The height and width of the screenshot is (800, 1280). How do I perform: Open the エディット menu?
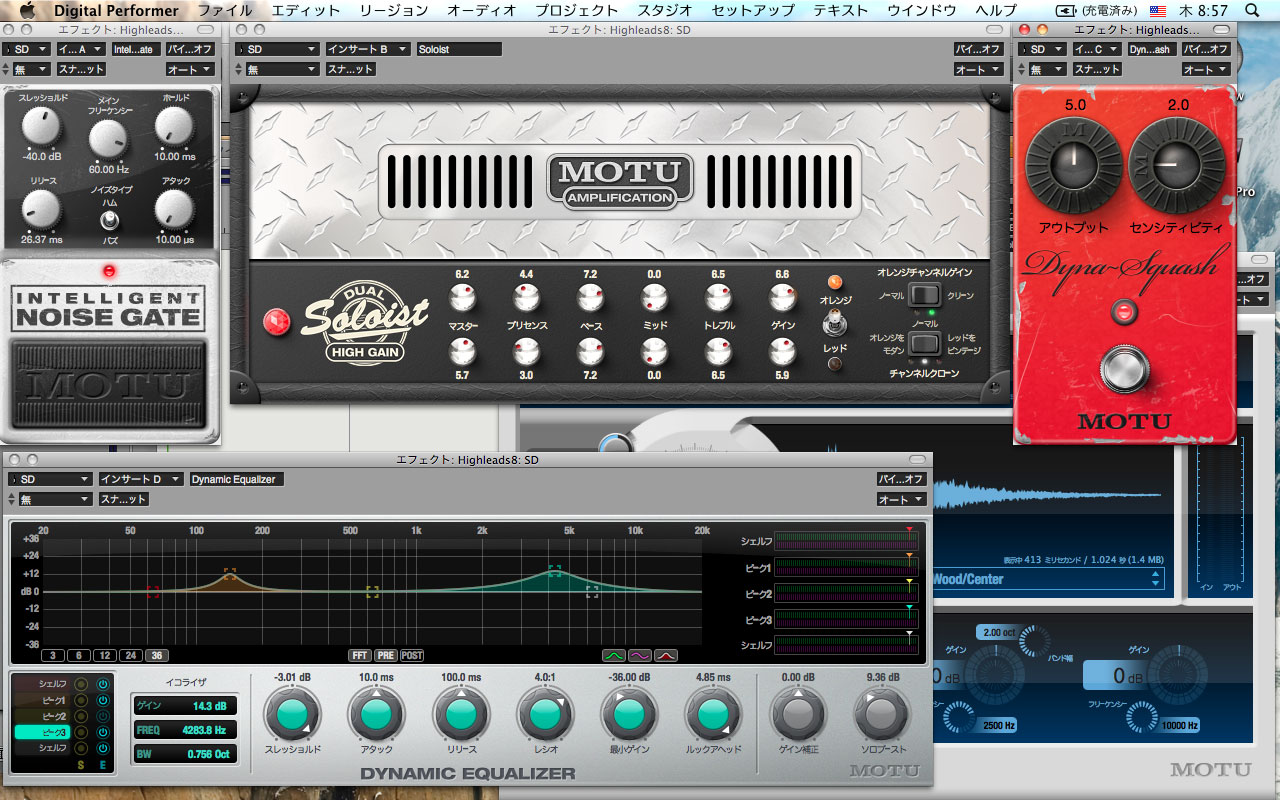coord(305,10)
